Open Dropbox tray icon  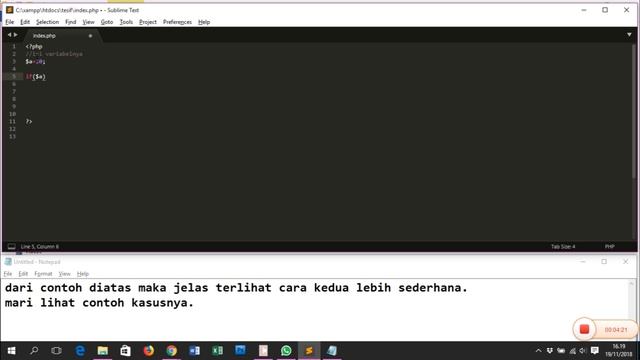coord(549,351)
